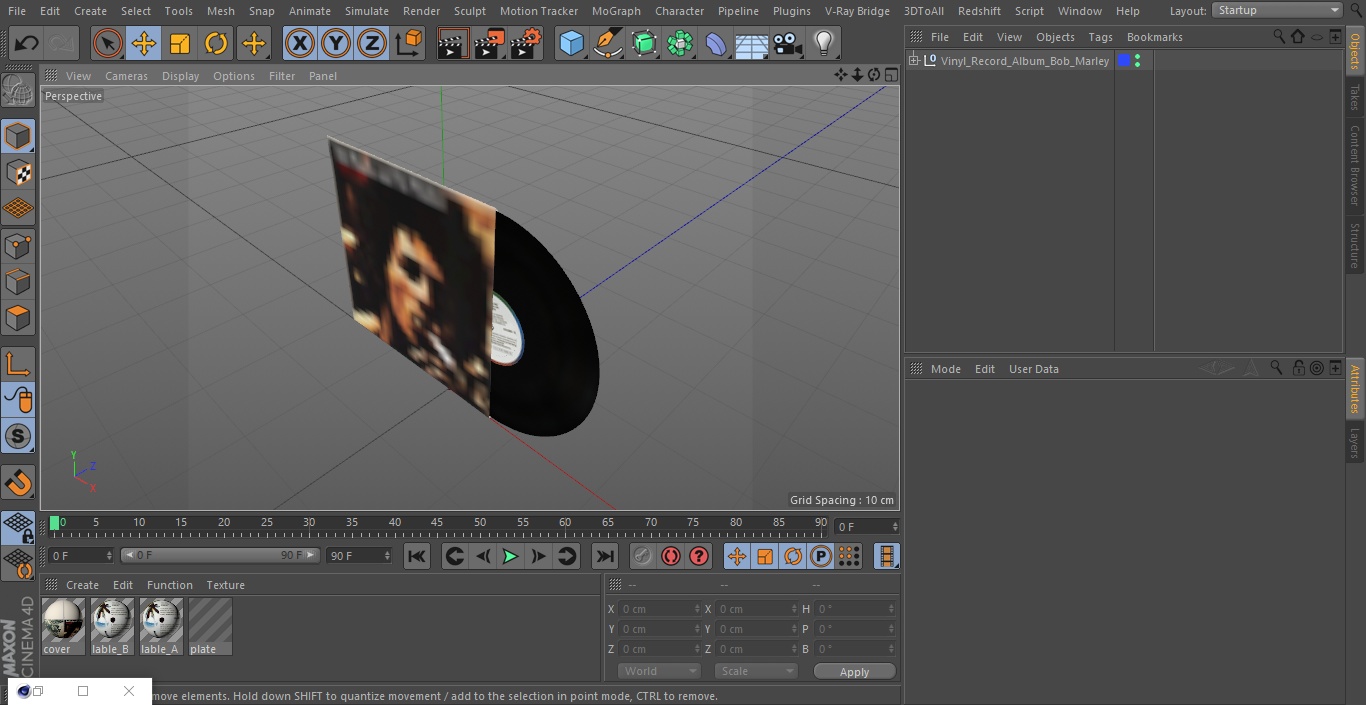The width and height of the screenshot is (1366, 705).
Task: Click the object's blue layer color swatch
Action: coord(1124,61)
